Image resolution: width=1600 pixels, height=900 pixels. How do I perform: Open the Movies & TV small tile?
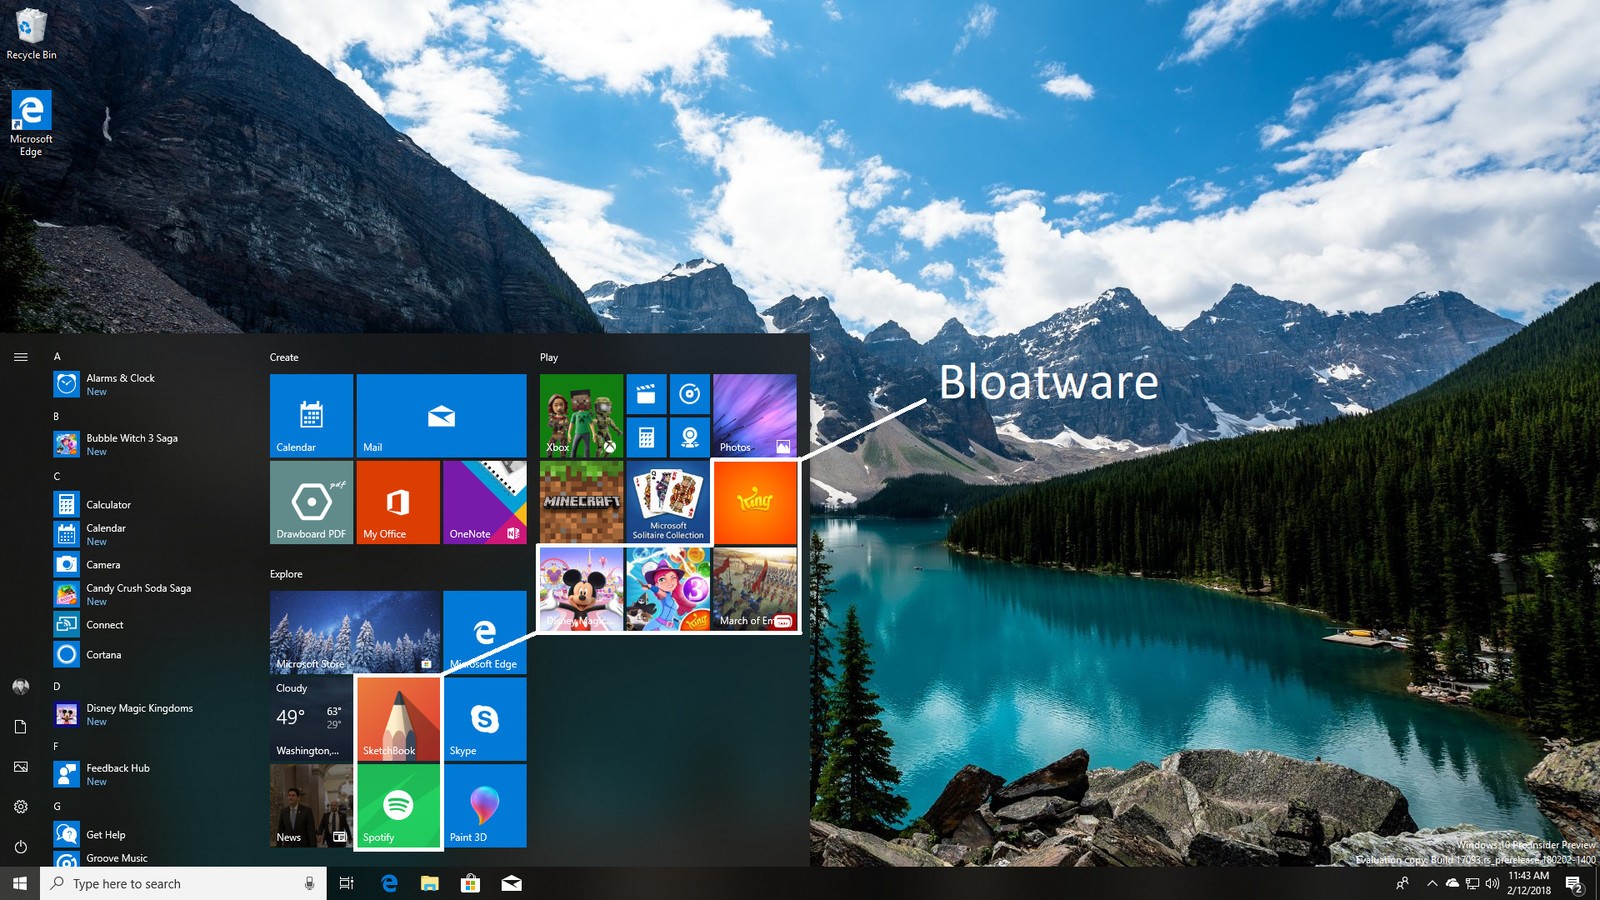tap(646, 394)
